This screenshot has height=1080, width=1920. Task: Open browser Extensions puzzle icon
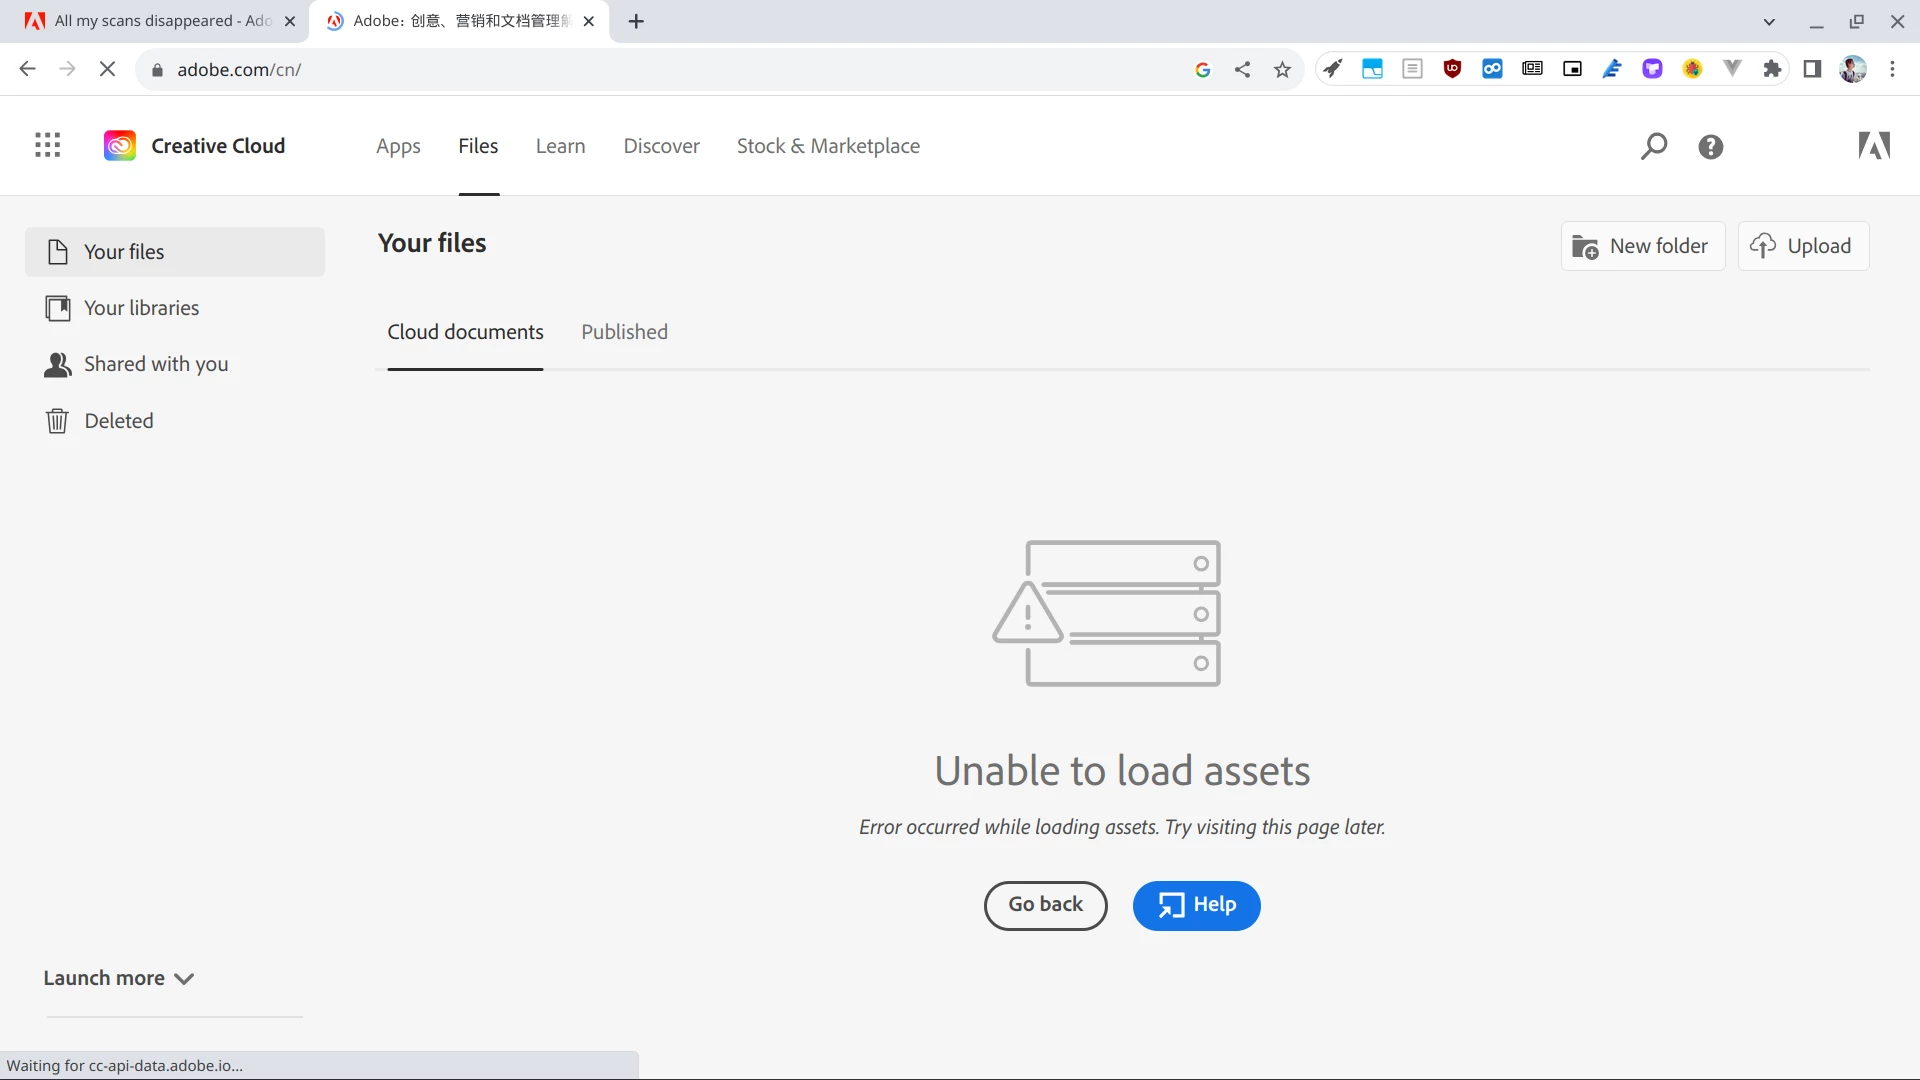click(1772, 69)
